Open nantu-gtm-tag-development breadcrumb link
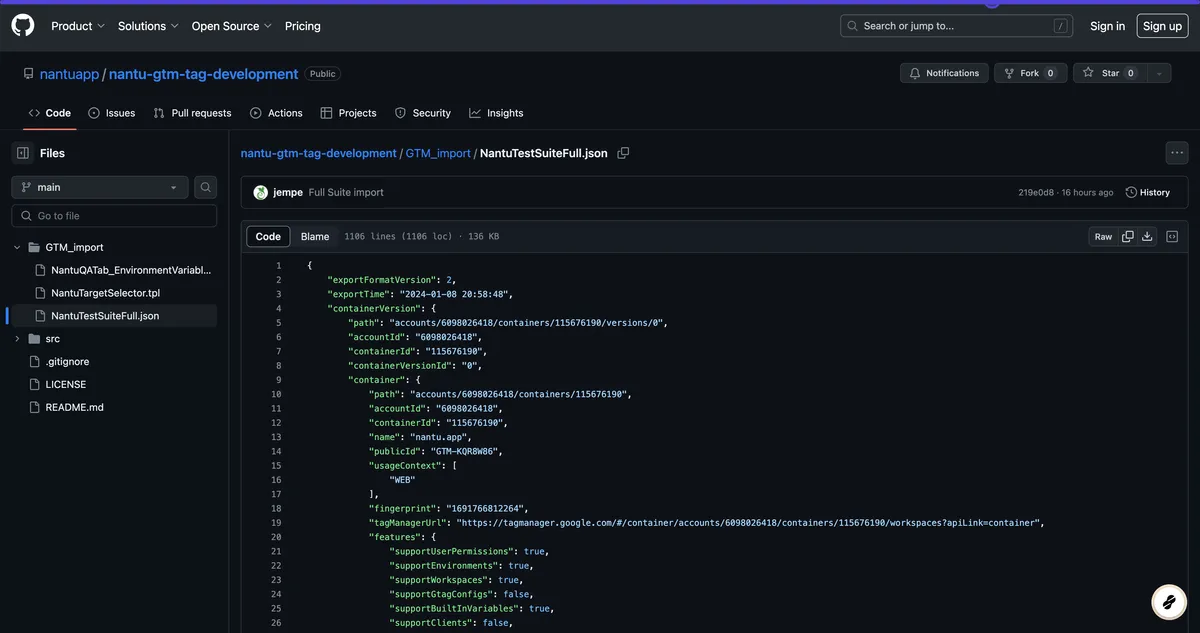This screenshot has height=633, width=1200. 318,153
